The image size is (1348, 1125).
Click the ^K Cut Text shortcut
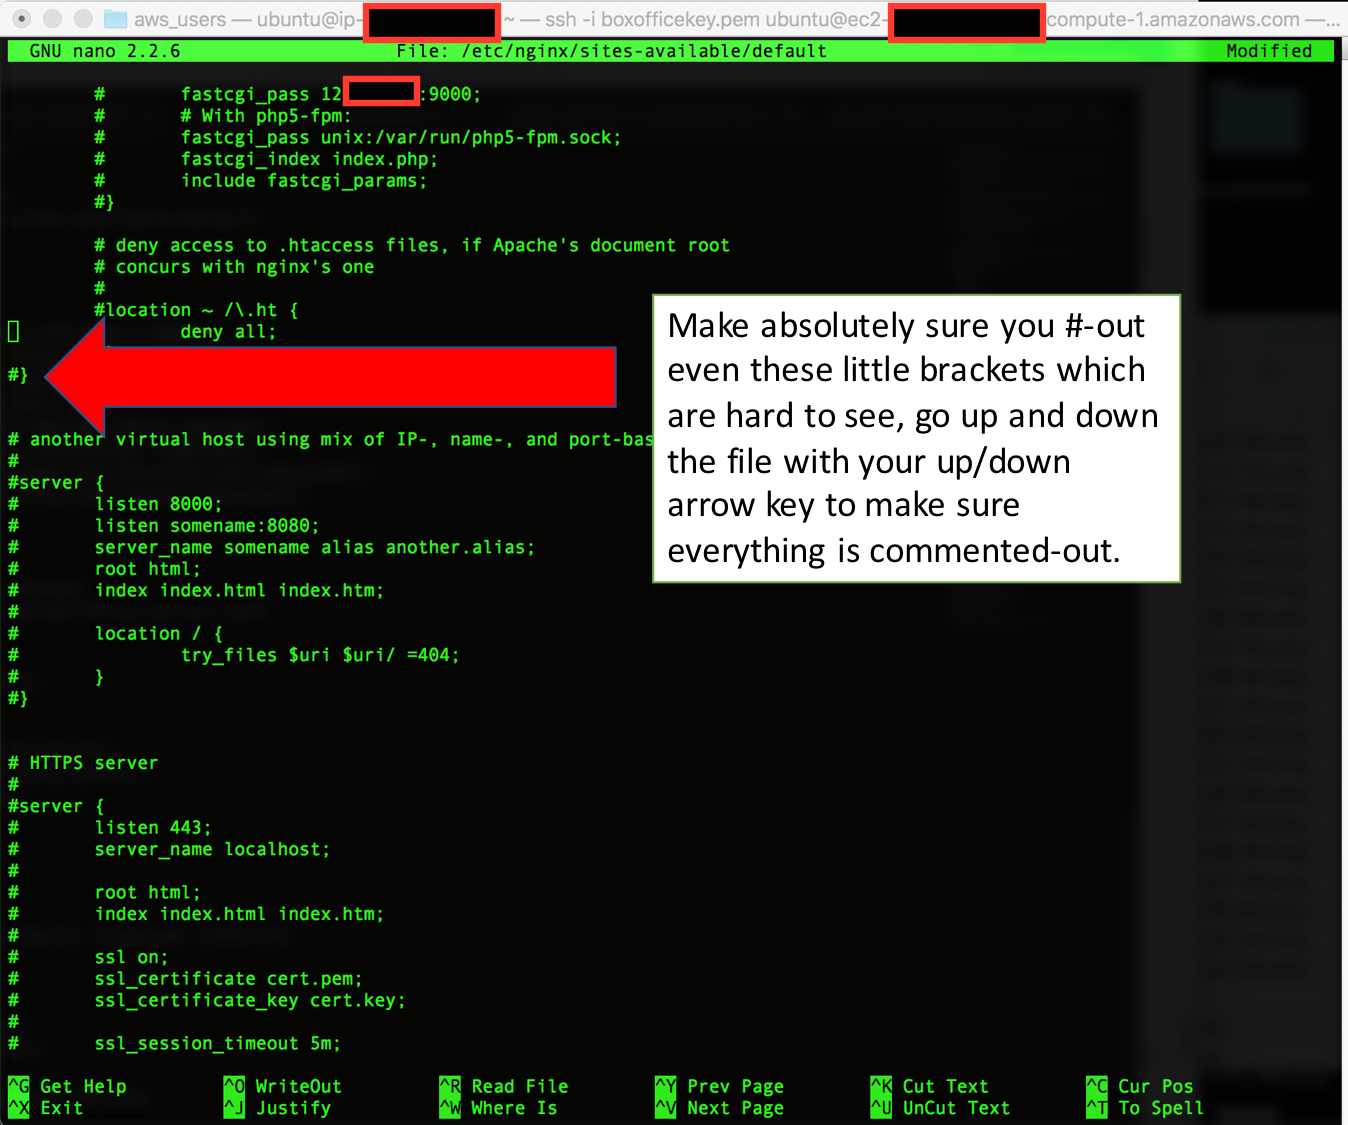[x=930, y=1086]
